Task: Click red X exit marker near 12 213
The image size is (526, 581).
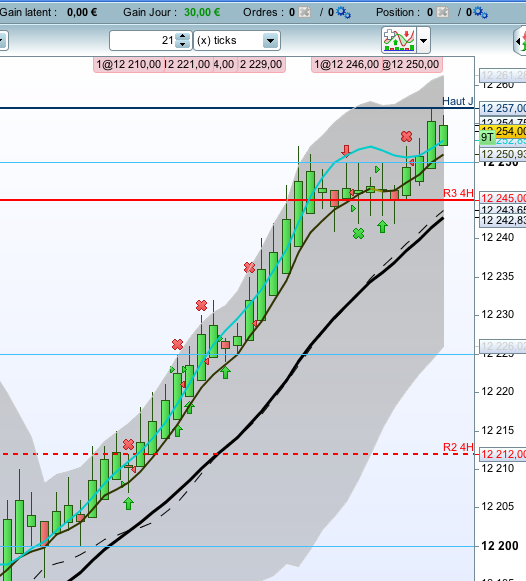Action: pyautogui.click(x=129, y=444)
